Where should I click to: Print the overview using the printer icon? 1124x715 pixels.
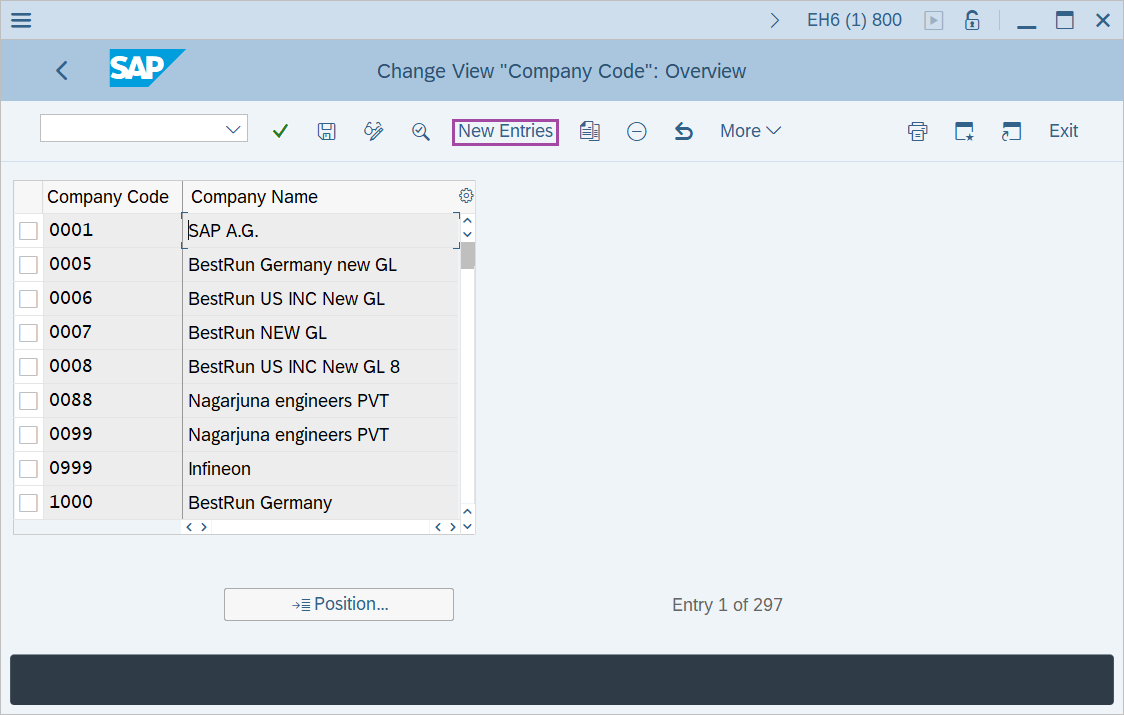tap(917, 130)
